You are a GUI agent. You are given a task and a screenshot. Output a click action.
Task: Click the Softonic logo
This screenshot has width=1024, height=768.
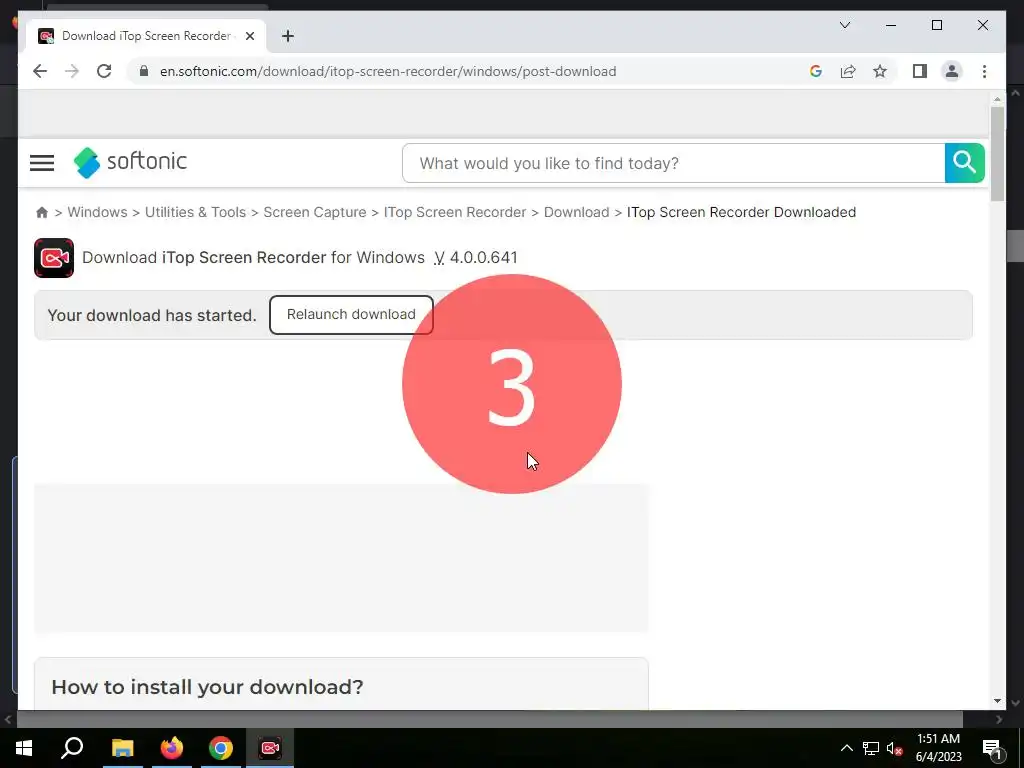coord(130,162)
